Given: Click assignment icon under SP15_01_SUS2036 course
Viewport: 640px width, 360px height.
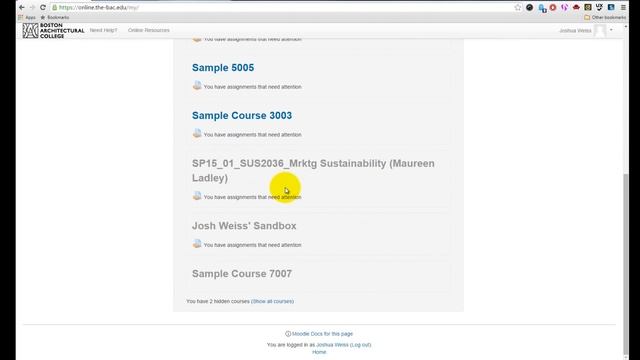Looking at the screenshot, I should coord(197,196).
